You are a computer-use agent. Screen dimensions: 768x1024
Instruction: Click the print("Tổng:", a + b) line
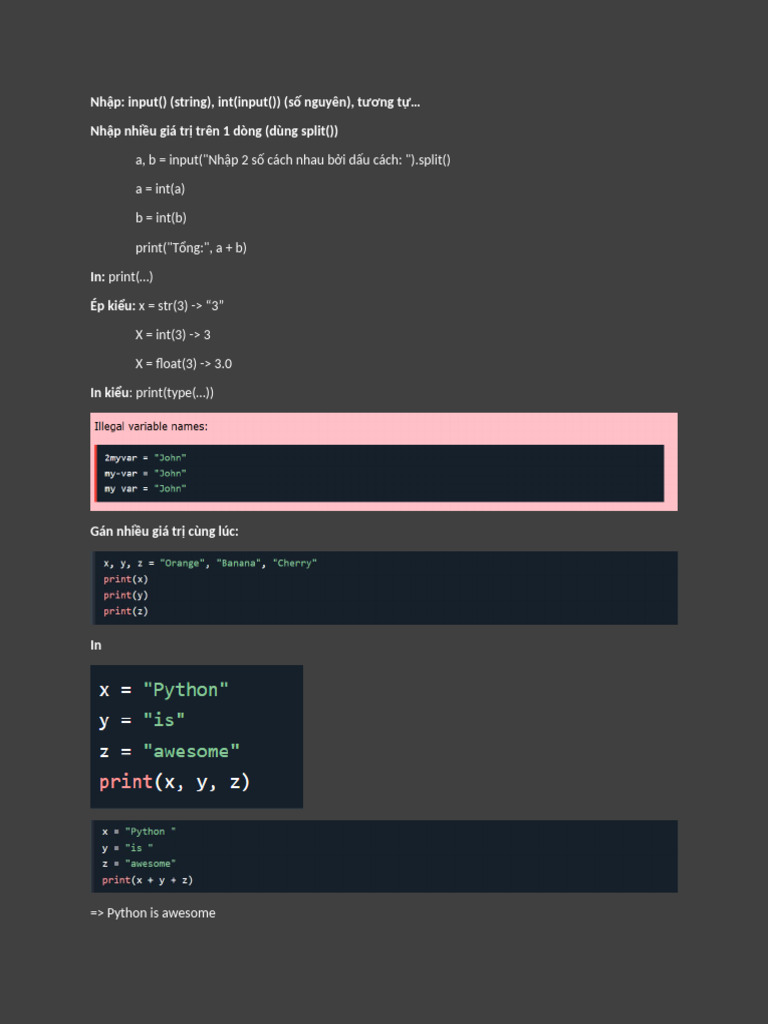(x=191, y=247)
